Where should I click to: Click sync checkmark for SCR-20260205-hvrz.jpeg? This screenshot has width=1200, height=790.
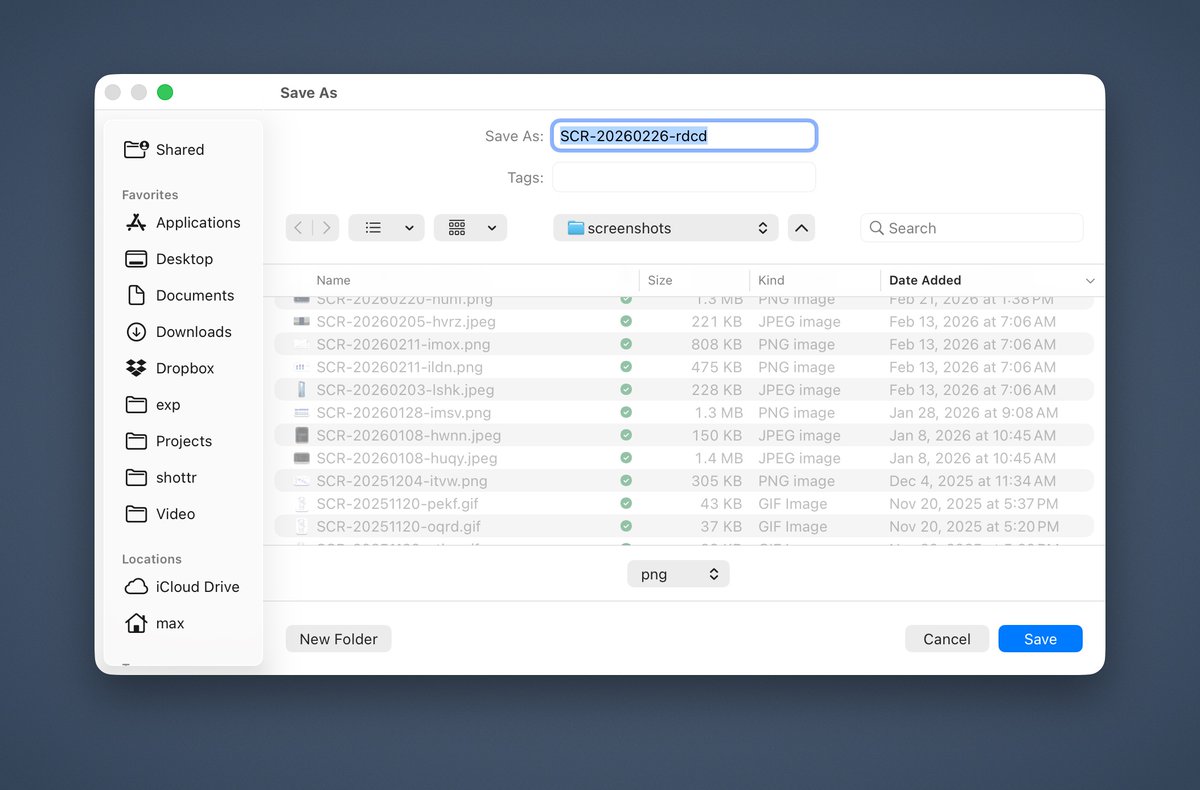click(626, 322)
